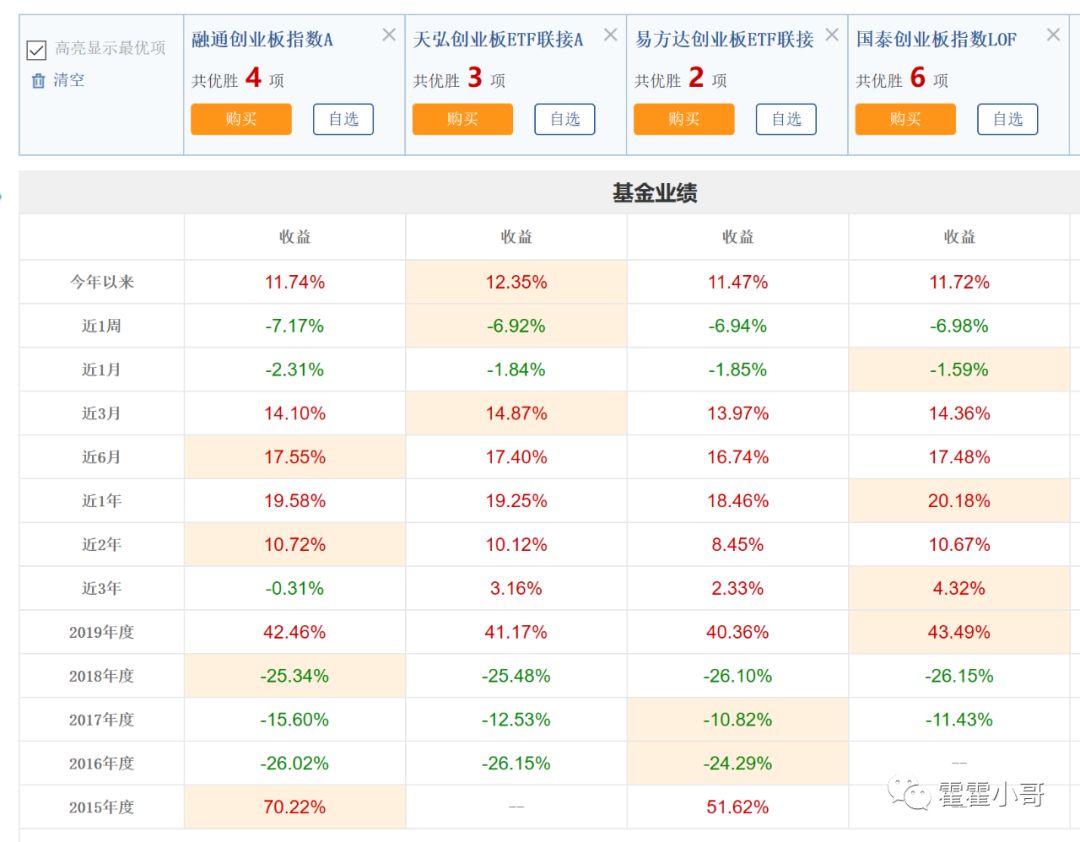This screenshot has height=842, width=1080.
Task: Open the 国泰创业板指数LOF fund name link
Action: point(936,40)
